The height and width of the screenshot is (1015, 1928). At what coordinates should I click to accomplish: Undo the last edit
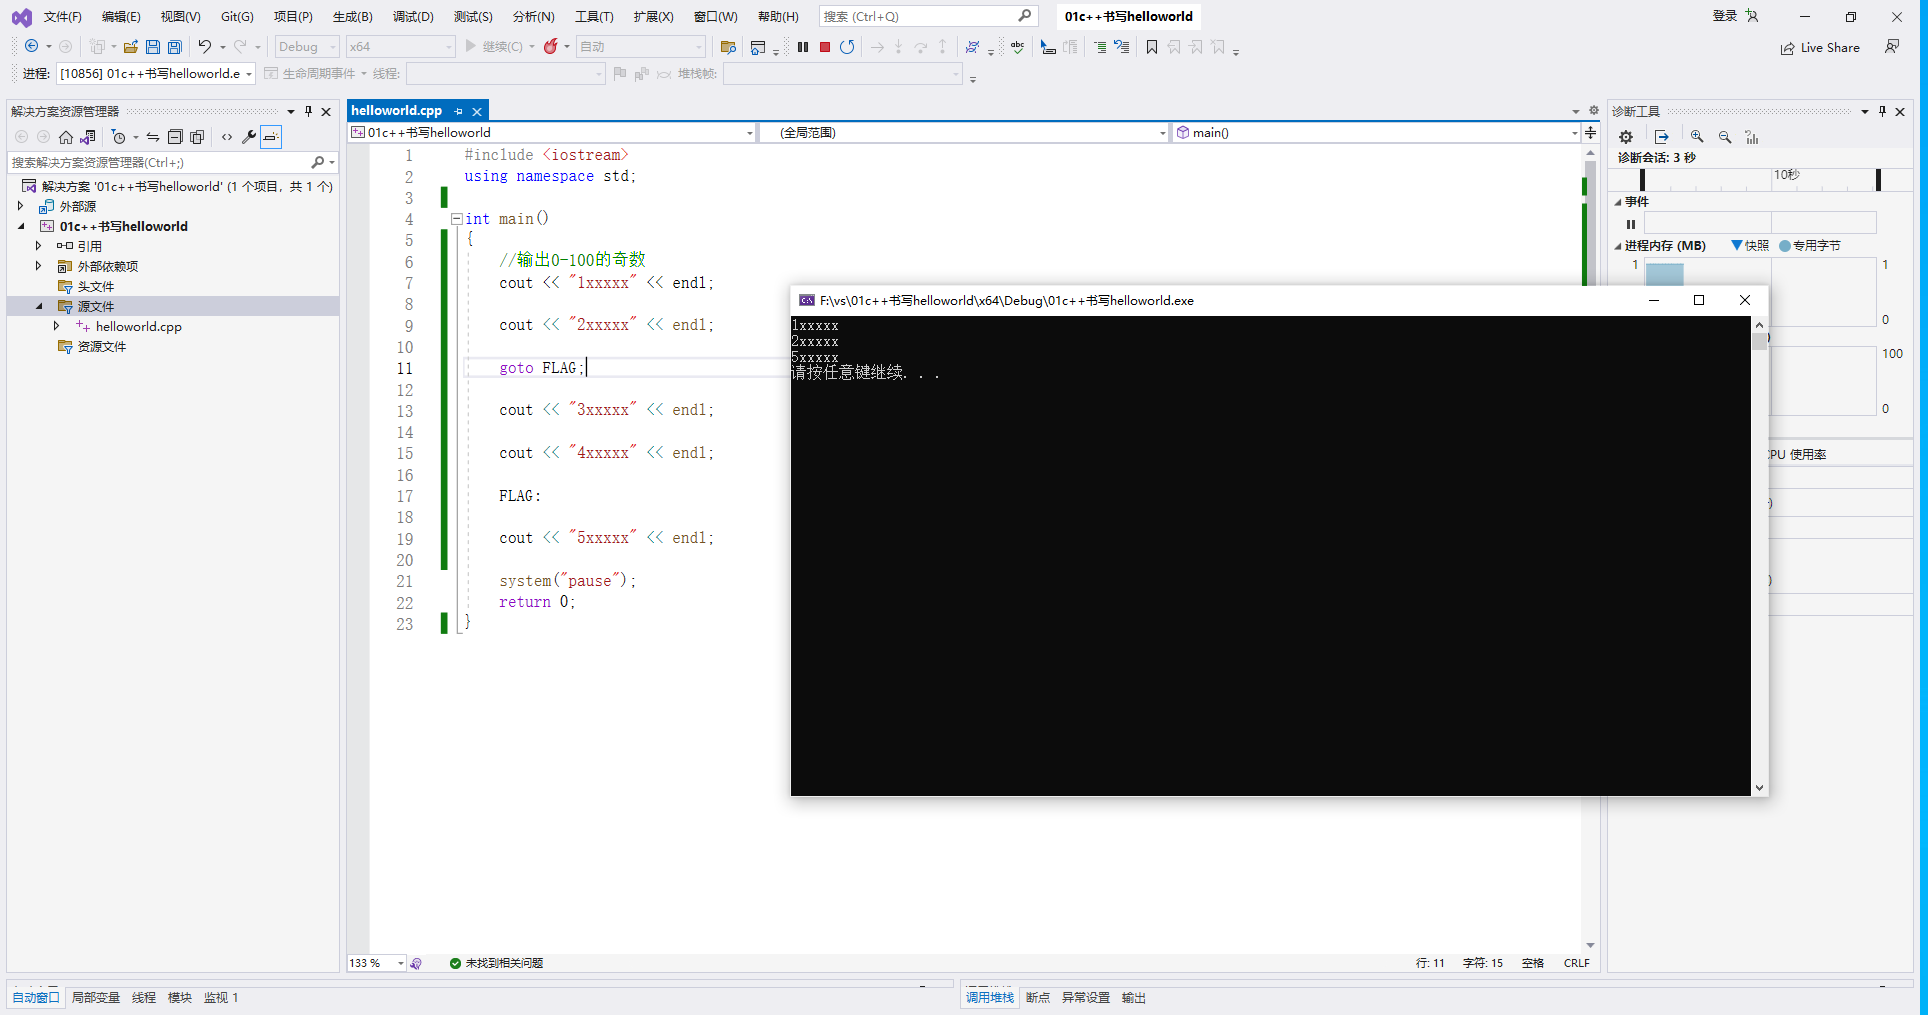pyautogui.click(x=205, y=46)
